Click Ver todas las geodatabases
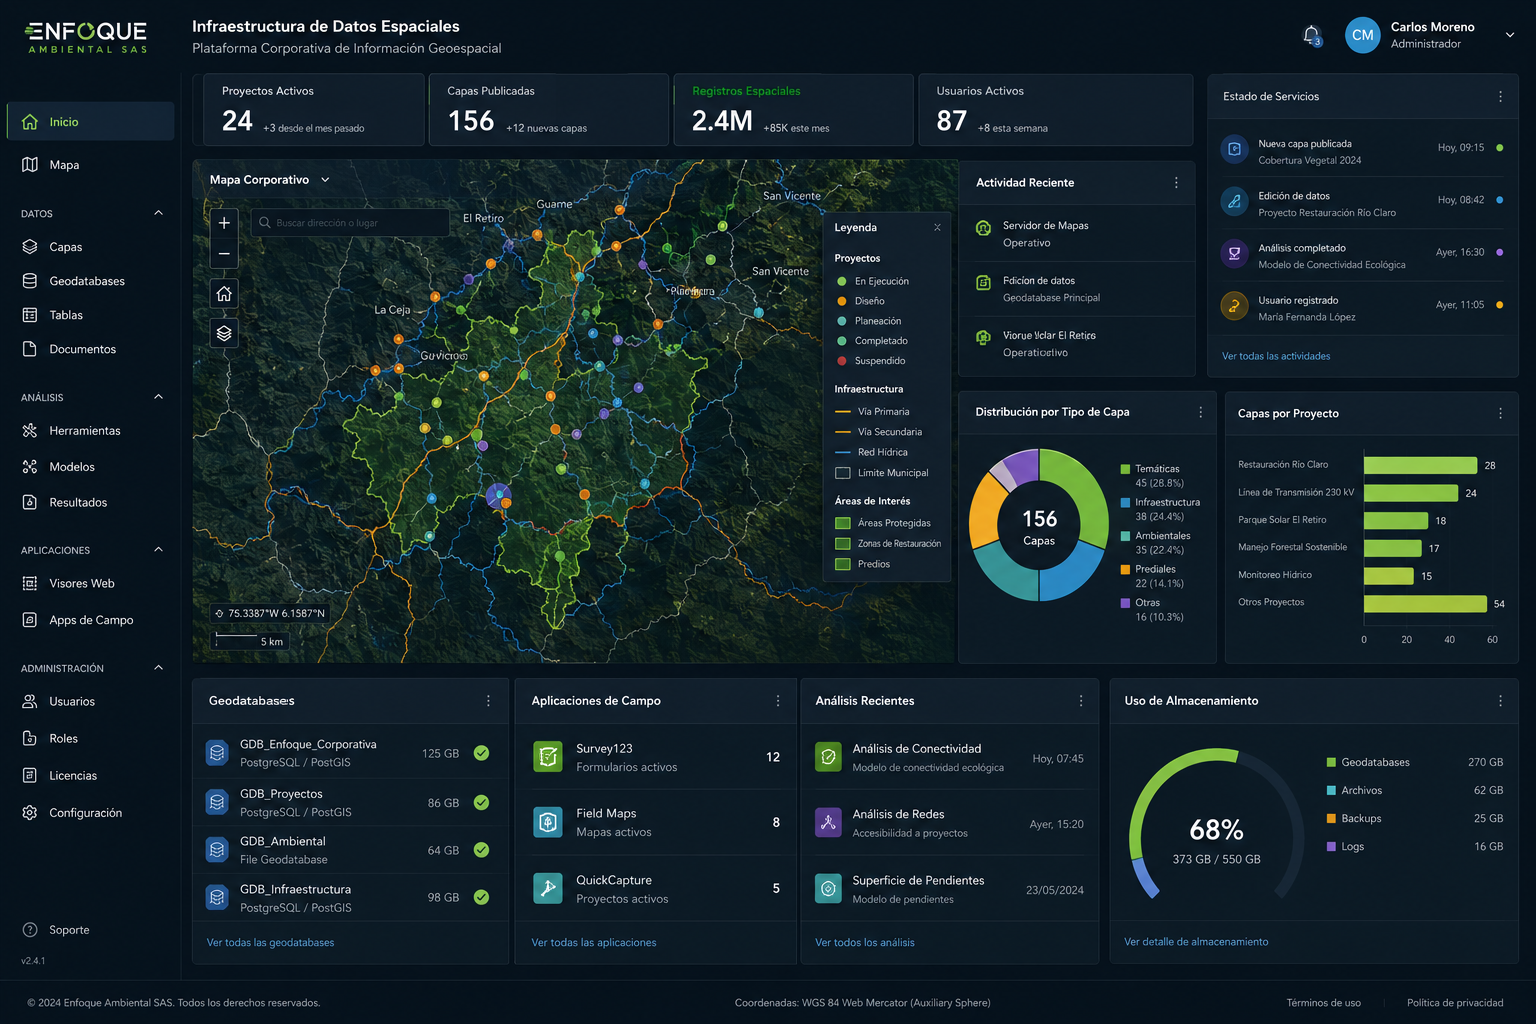This screenshot has width=1536, height=1024. [270, 943]
